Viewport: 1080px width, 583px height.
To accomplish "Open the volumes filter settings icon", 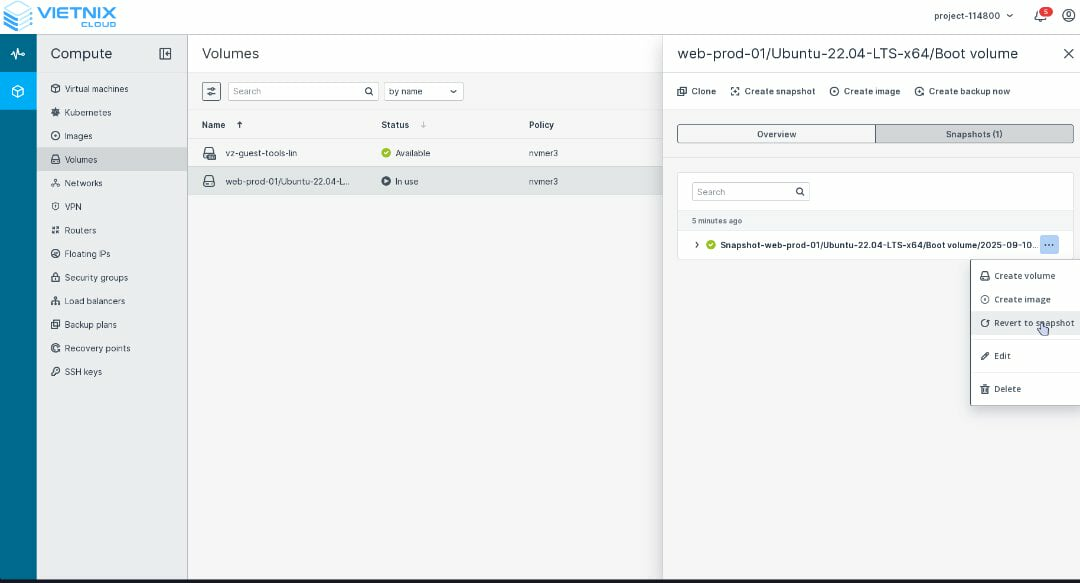I will [x=211, y=91].
